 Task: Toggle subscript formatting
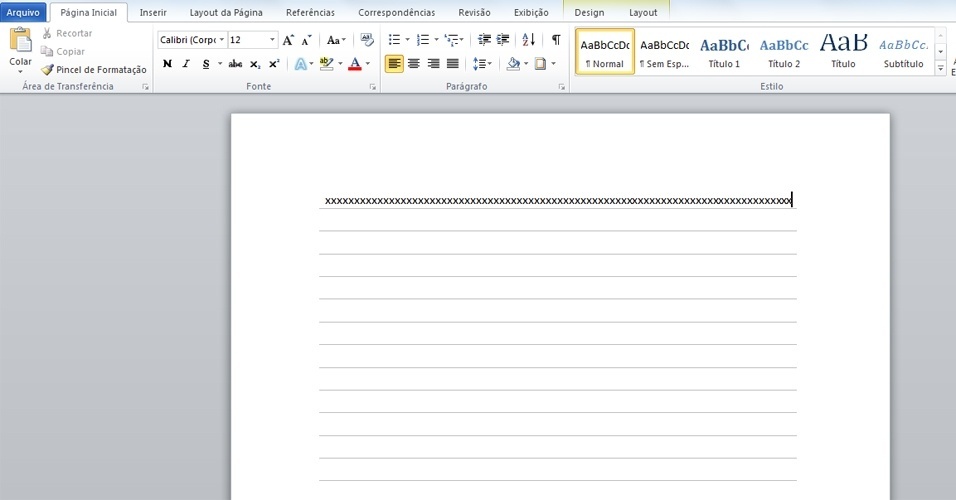255,63
